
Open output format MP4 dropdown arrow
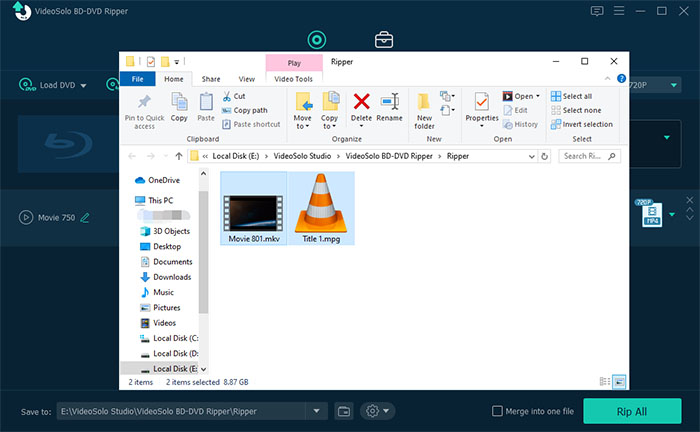click(672, 215)
